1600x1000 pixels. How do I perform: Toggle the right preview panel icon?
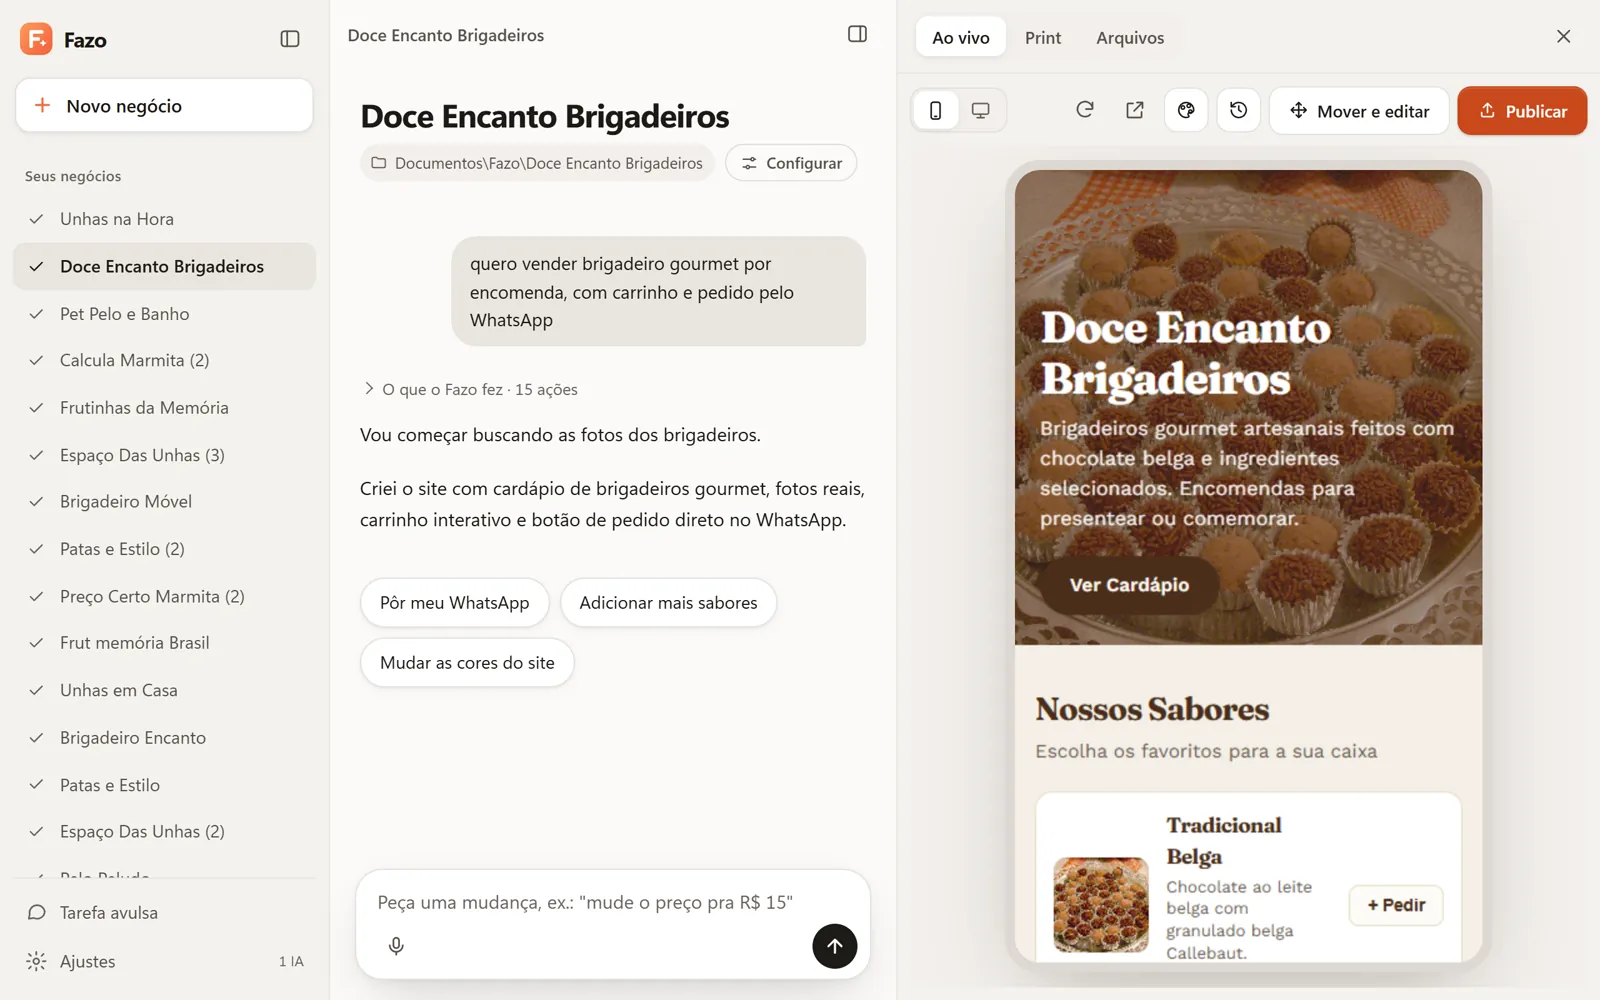coord(857,34)
